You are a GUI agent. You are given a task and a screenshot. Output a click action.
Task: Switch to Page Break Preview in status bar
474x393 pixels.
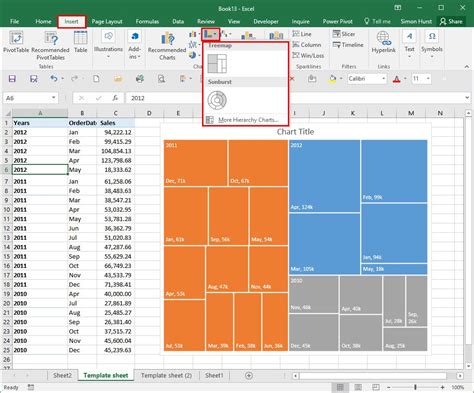click(x=376, y=387)
